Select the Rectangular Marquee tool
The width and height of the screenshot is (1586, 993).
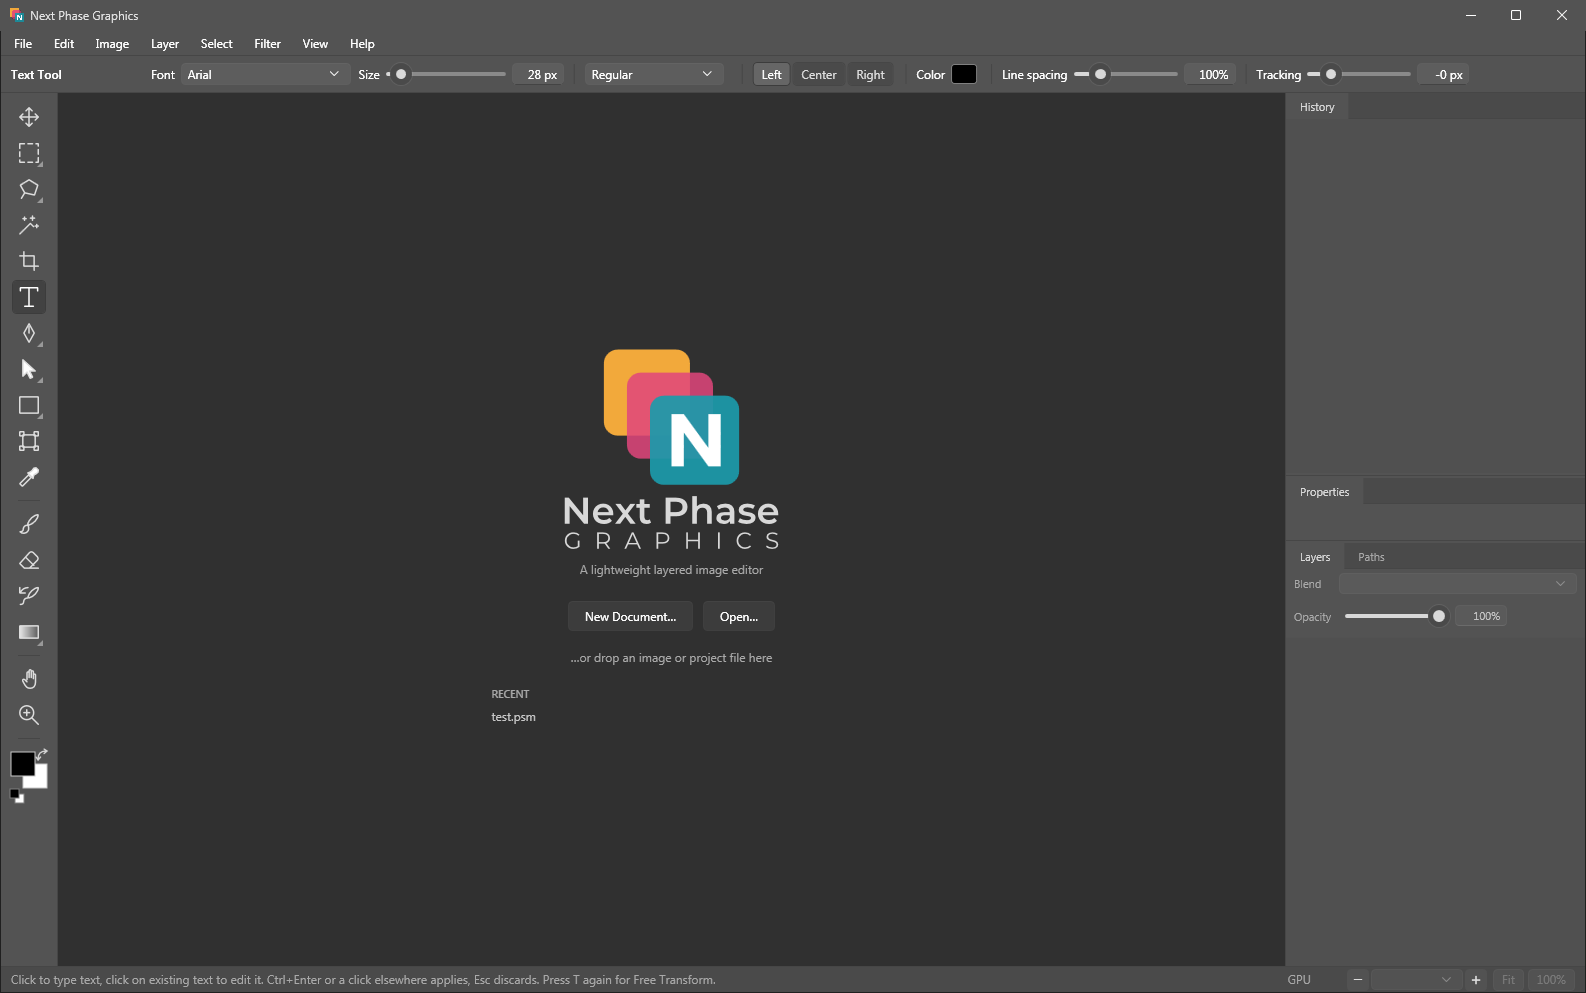pos(29,153)
